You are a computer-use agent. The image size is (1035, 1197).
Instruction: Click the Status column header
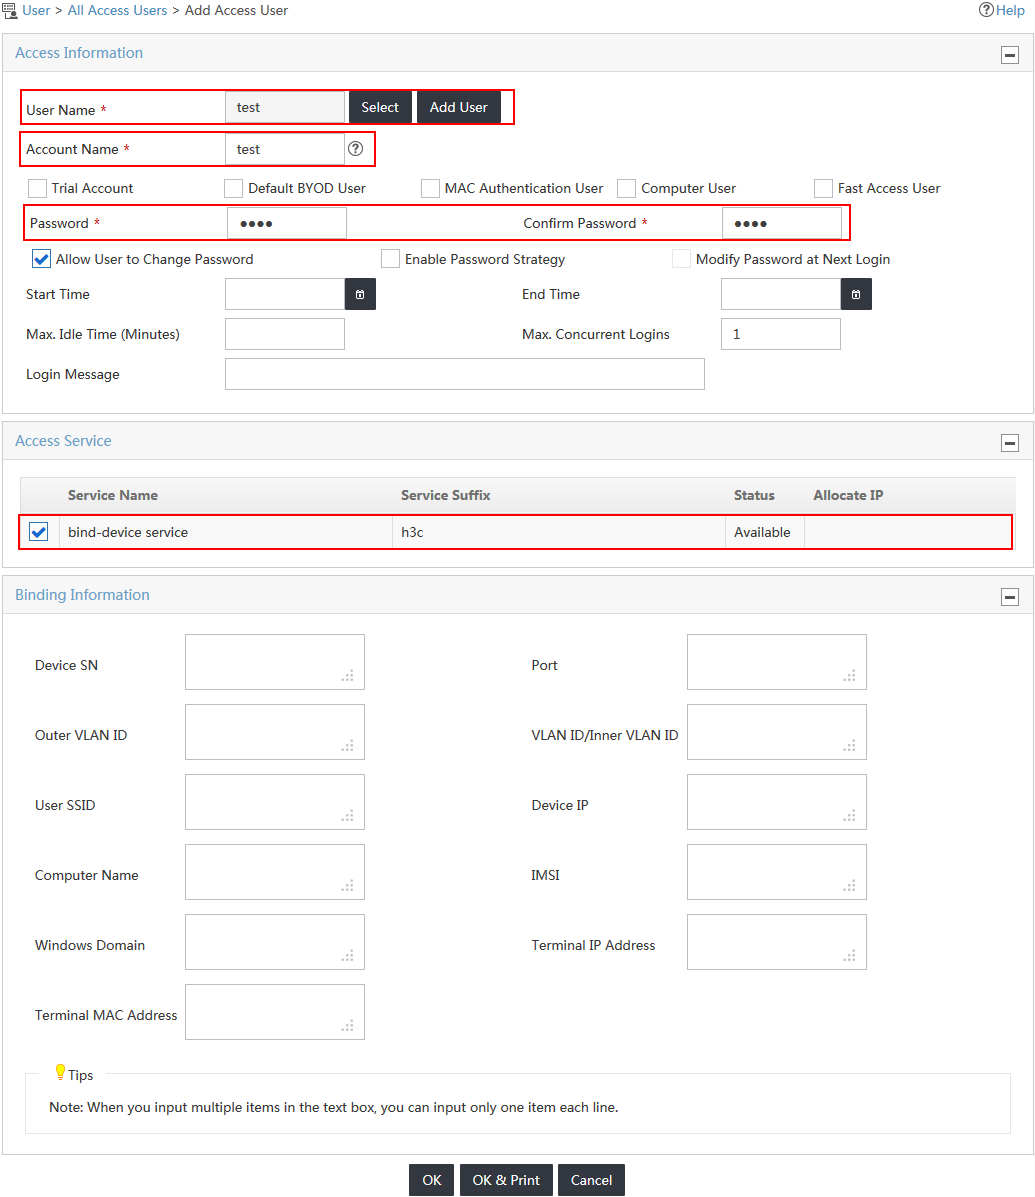[x=754, y=495]
